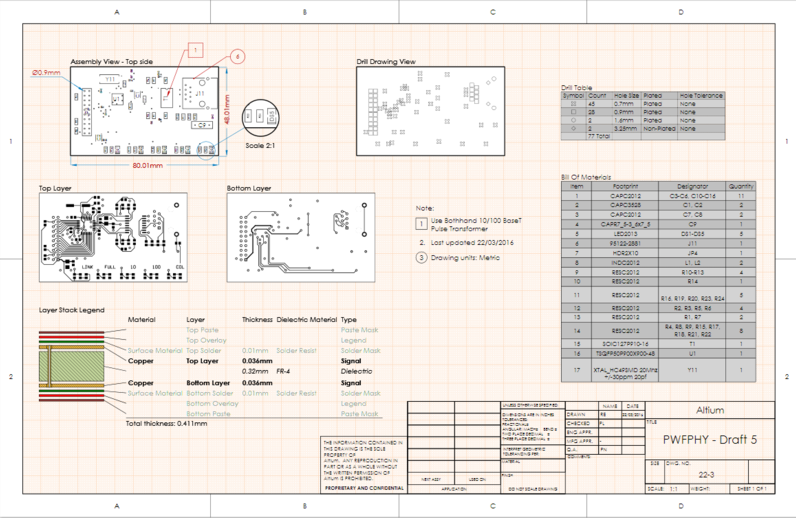This screenshot has height=518, width=796.
Task: Click the 'DRAWN' row in title block
Action: click(605, 414)
